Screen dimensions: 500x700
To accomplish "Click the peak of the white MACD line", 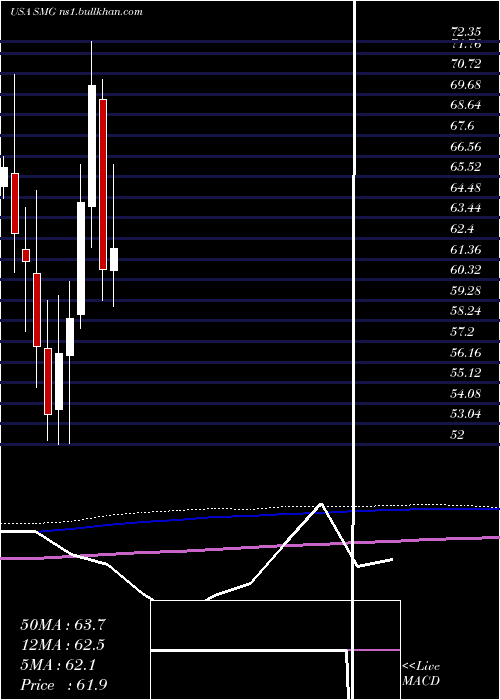I will (321, 504).
